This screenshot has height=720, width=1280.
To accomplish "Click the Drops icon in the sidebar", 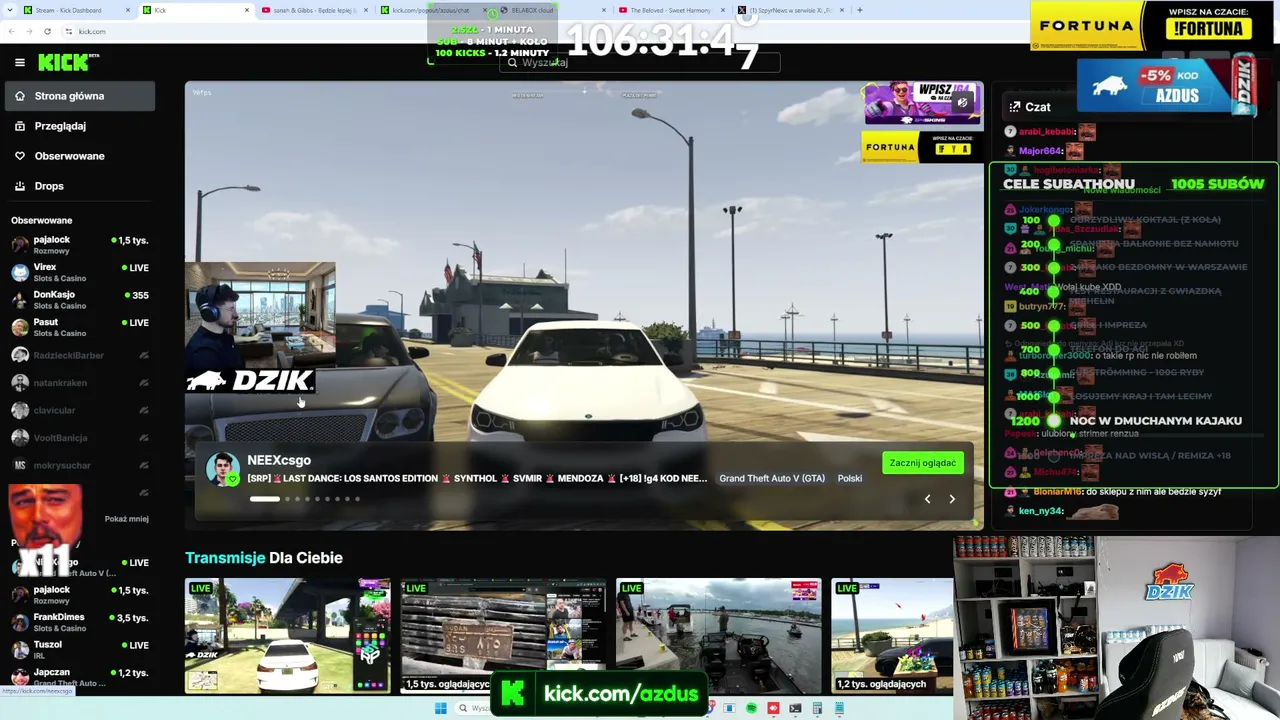I will [x=20, y=186].
